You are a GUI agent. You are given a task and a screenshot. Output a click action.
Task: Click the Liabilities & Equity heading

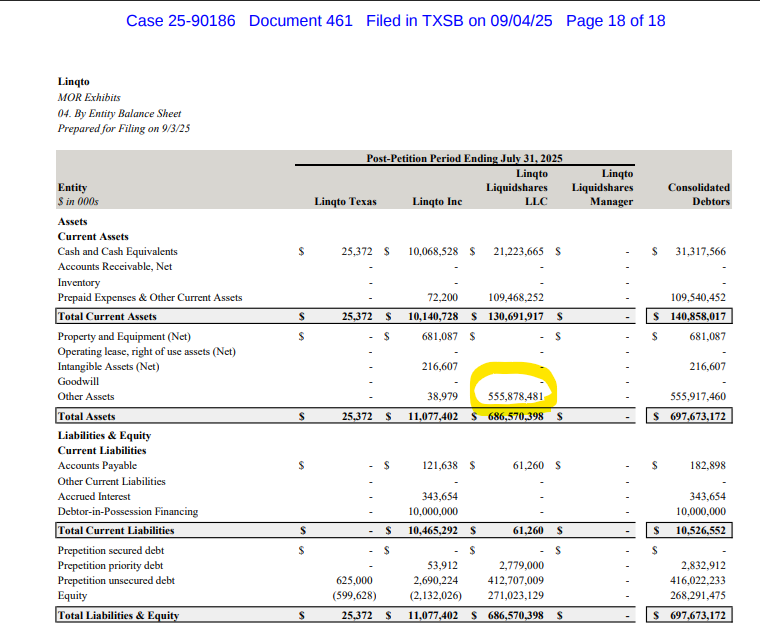pos(104,436)
